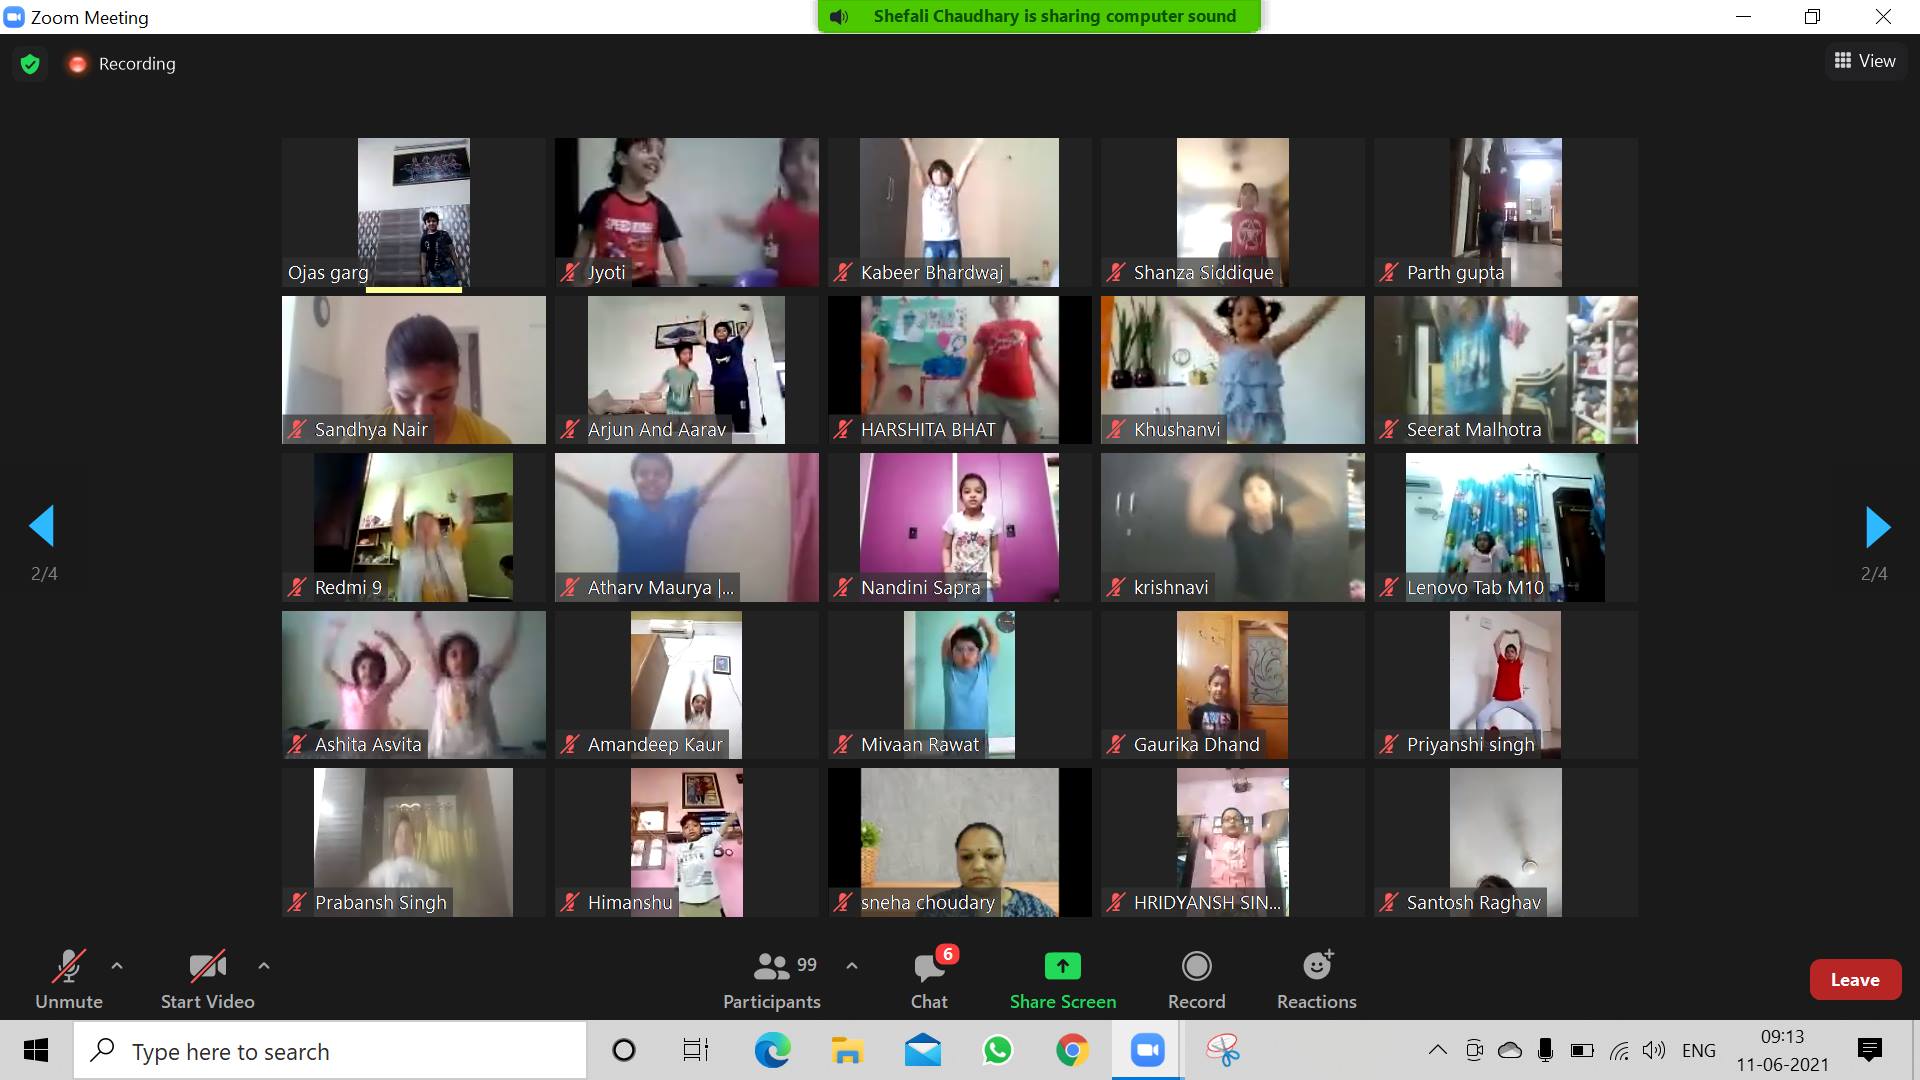Select Prabansh Singh video tile
The height and width of the screenshot is (1080, 1920).
(x=414, y=842)
